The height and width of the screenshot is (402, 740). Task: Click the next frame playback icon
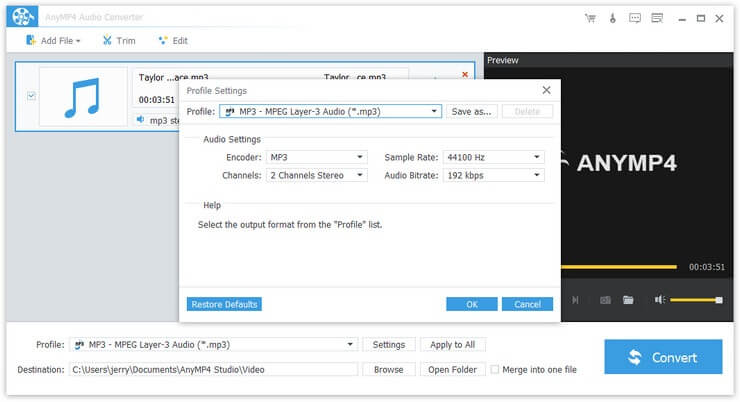pyautogui.click(x=575, y=299)
